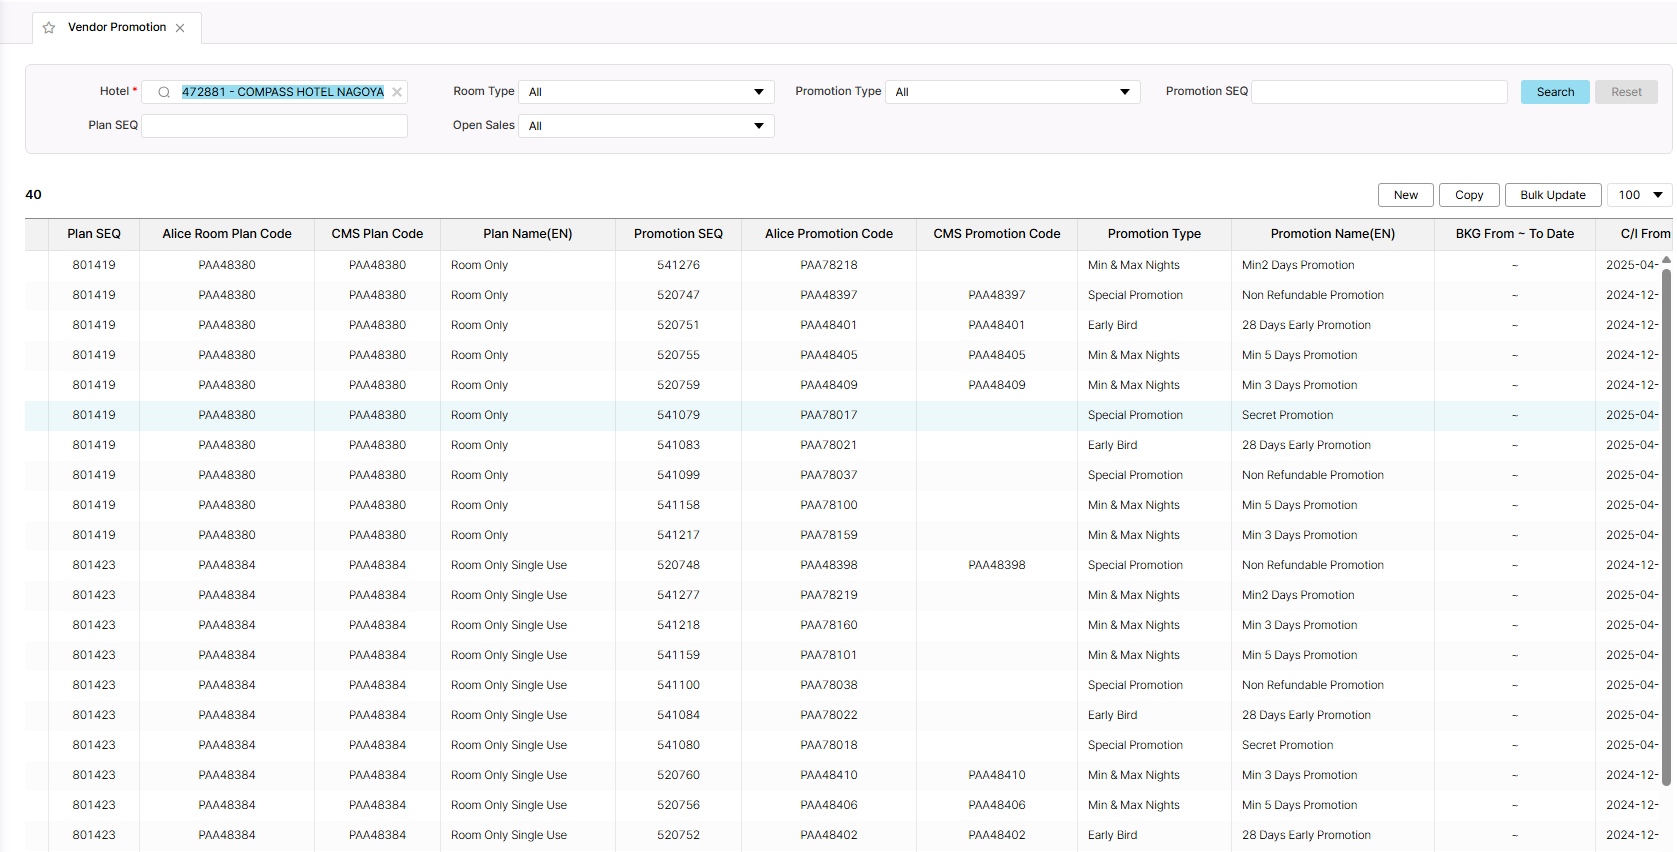Click the Reset button
The height and width of the screenshot is (852, 1677).
click(1626, 92)
